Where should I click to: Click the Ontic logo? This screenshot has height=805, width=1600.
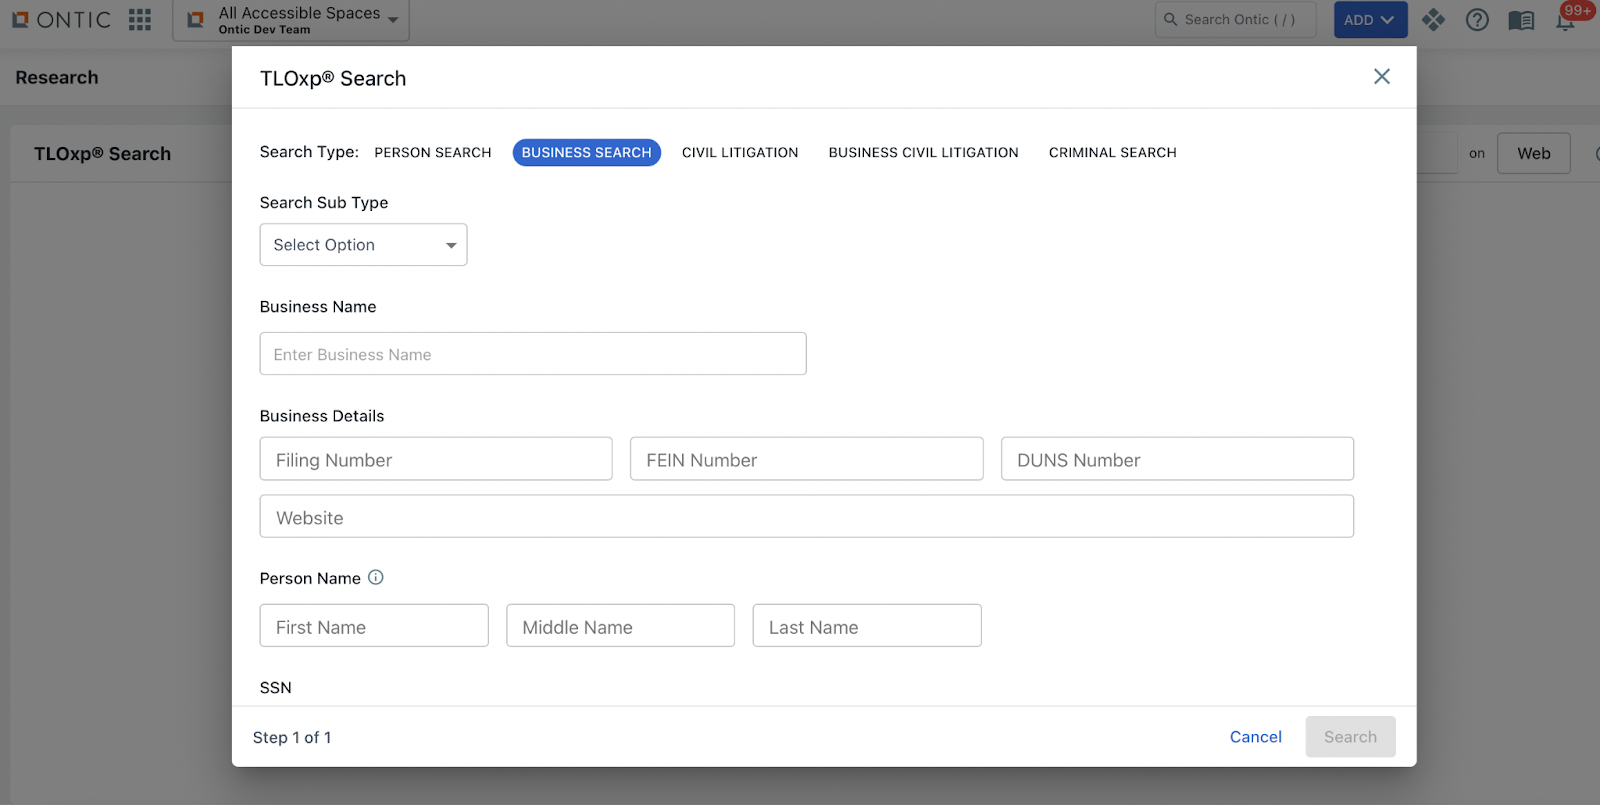pos(61,20)
